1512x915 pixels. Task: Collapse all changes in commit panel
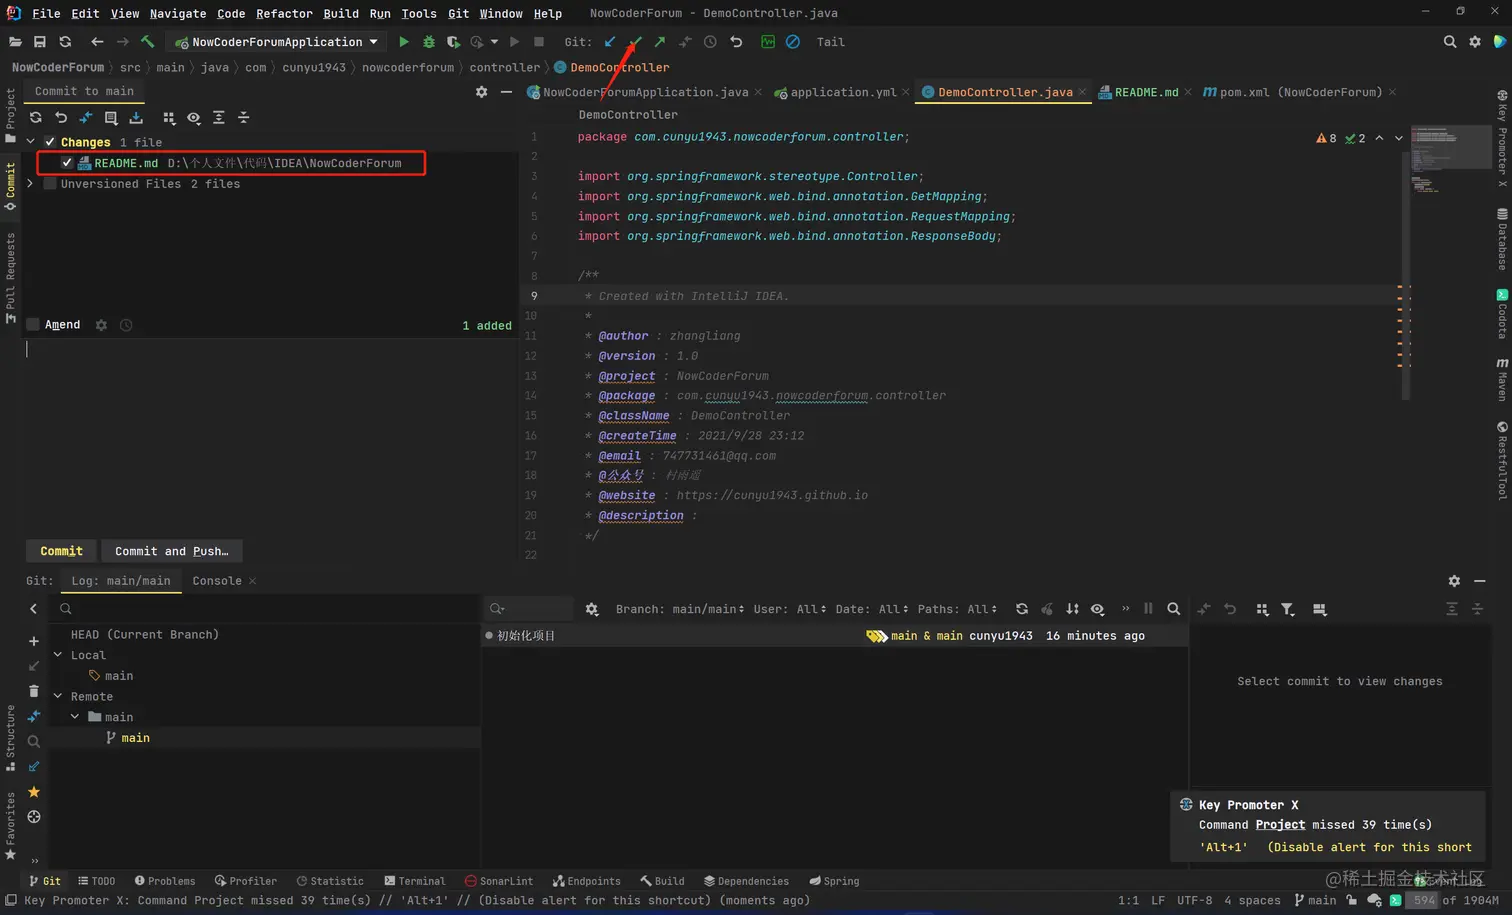pos(244,118)
